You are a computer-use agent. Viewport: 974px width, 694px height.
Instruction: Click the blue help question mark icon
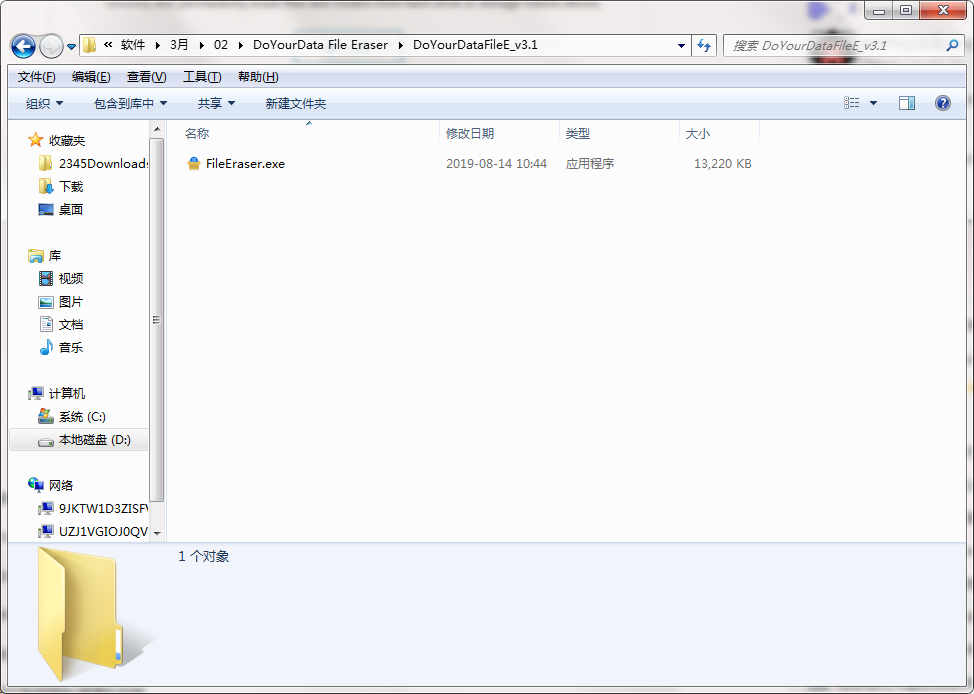click(942, 103)
